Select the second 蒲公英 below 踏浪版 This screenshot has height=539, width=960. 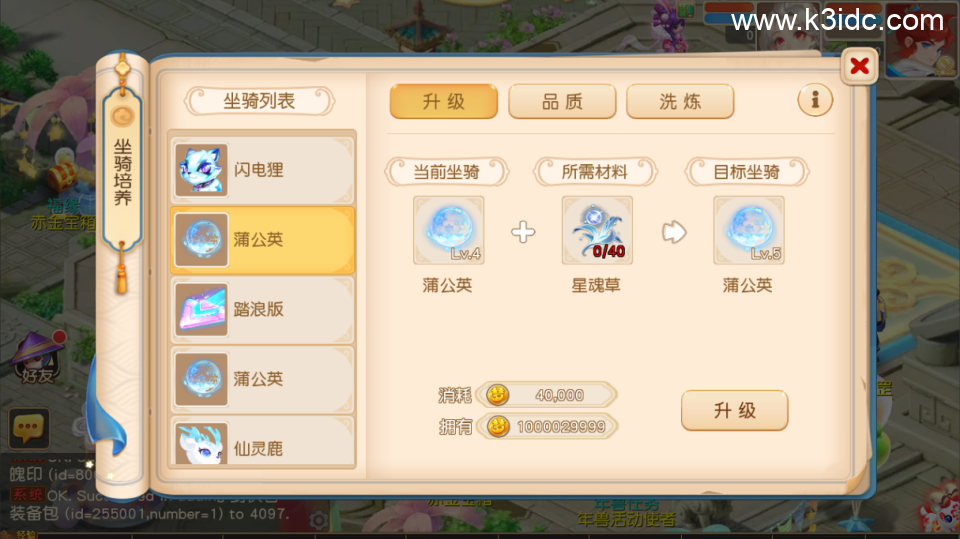(x=263, y=379)
